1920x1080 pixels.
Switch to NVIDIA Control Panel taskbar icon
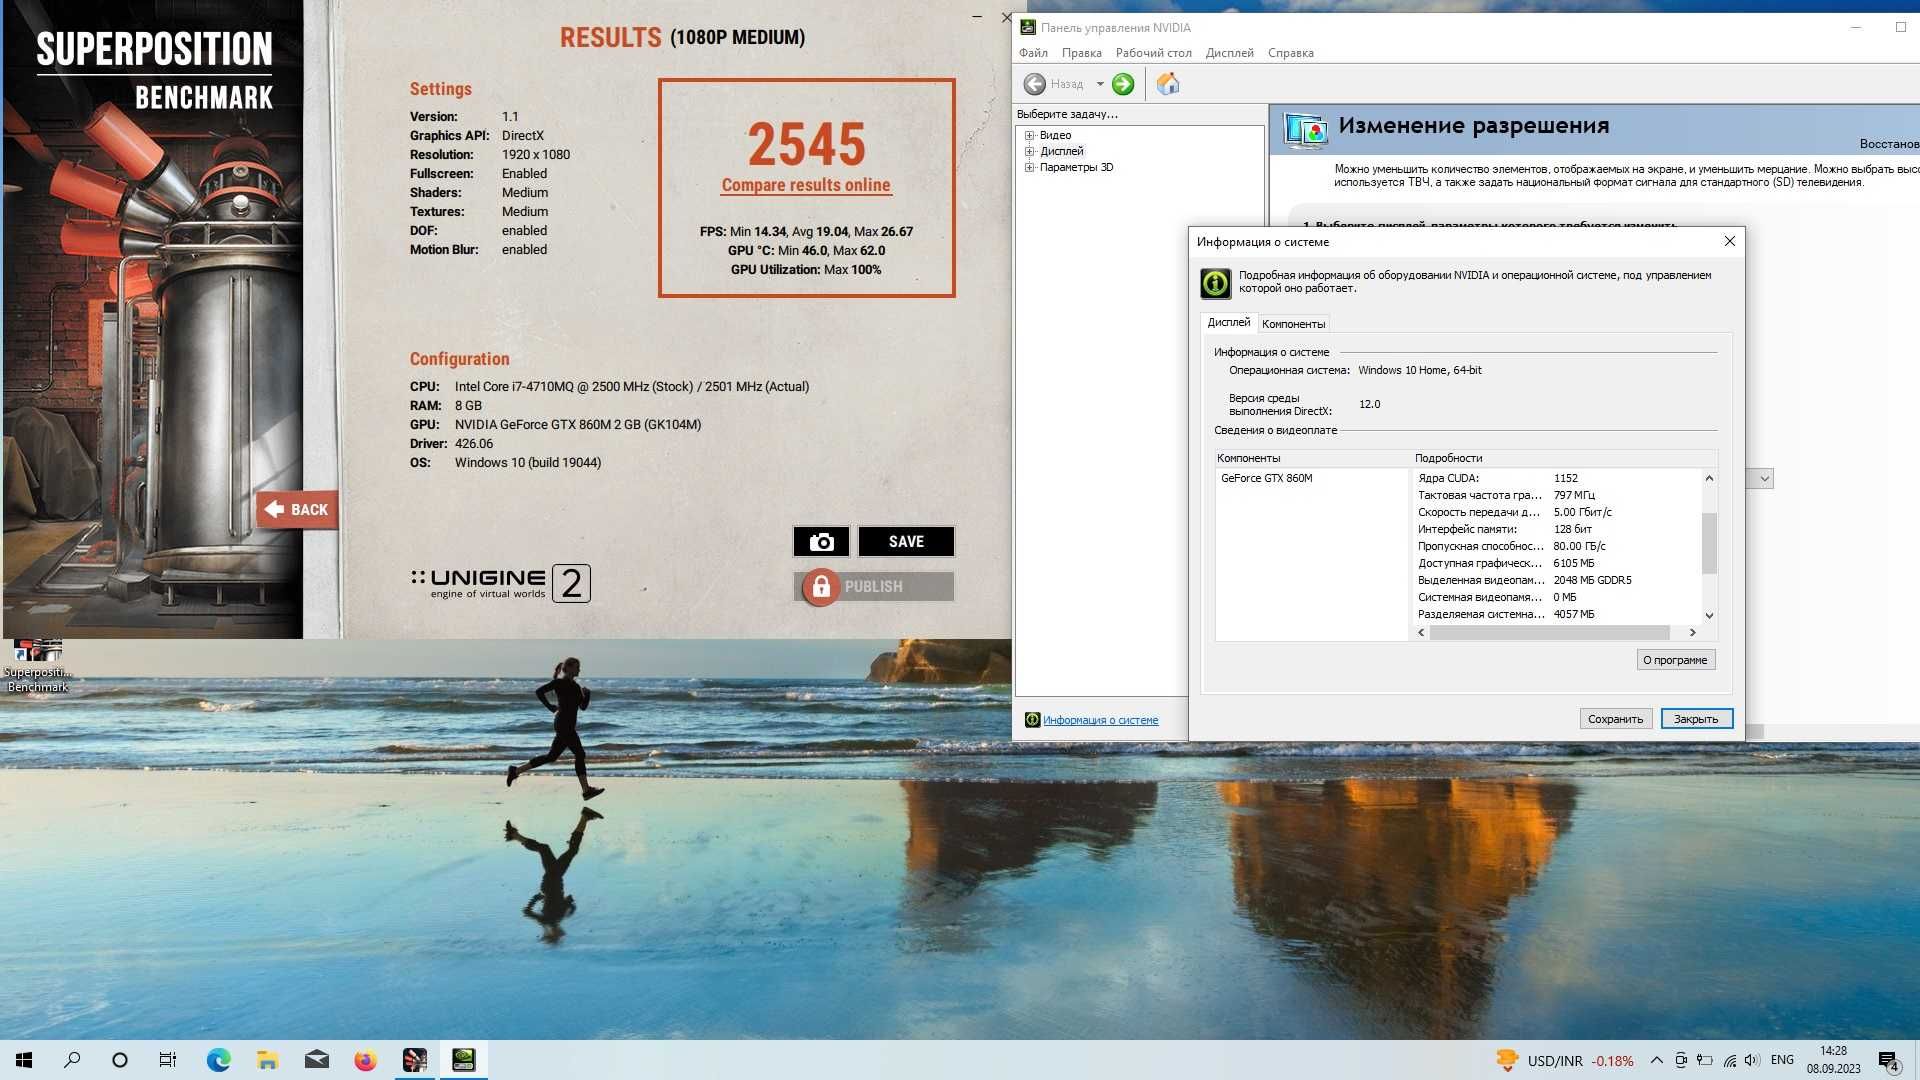click(x=463, y=1060)
